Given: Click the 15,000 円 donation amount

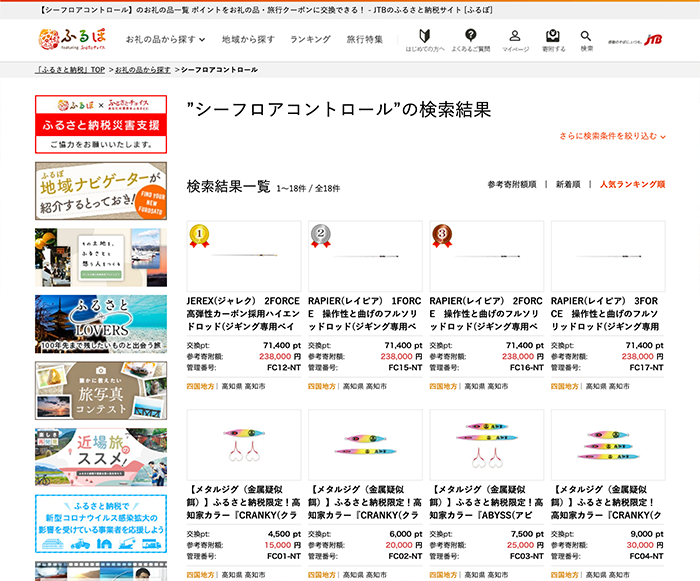Looking at the screenshot, I should [283, 545].
